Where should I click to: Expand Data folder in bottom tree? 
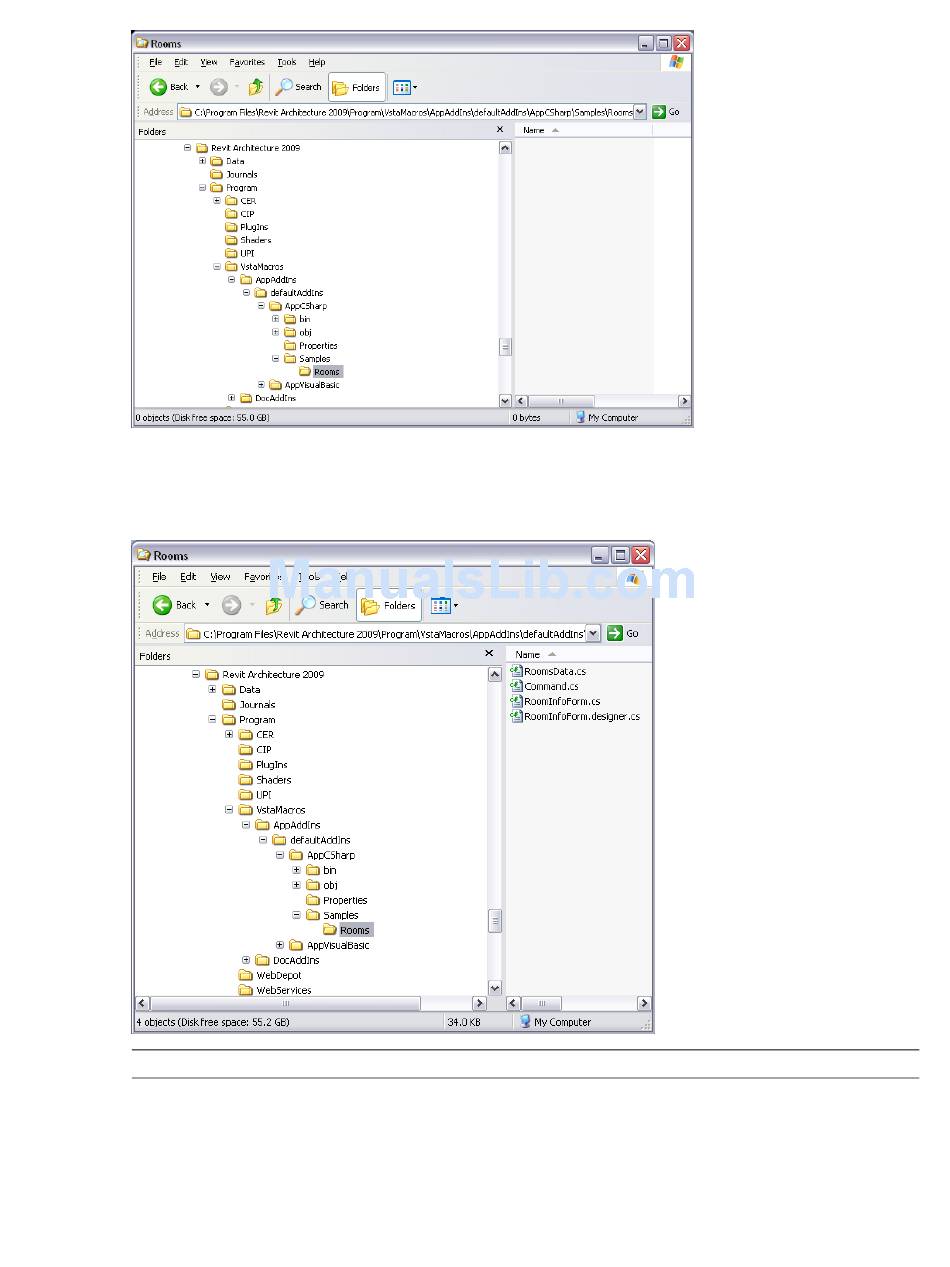click(212, 690)
